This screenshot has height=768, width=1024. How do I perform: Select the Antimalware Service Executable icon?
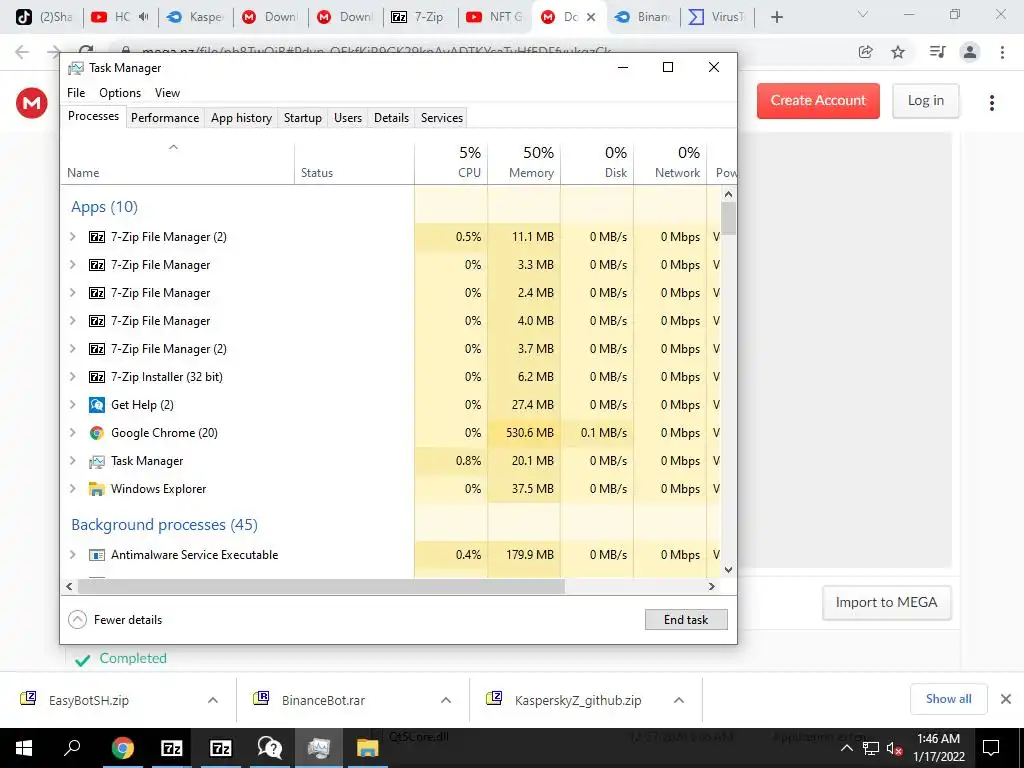tap(97, 555)
